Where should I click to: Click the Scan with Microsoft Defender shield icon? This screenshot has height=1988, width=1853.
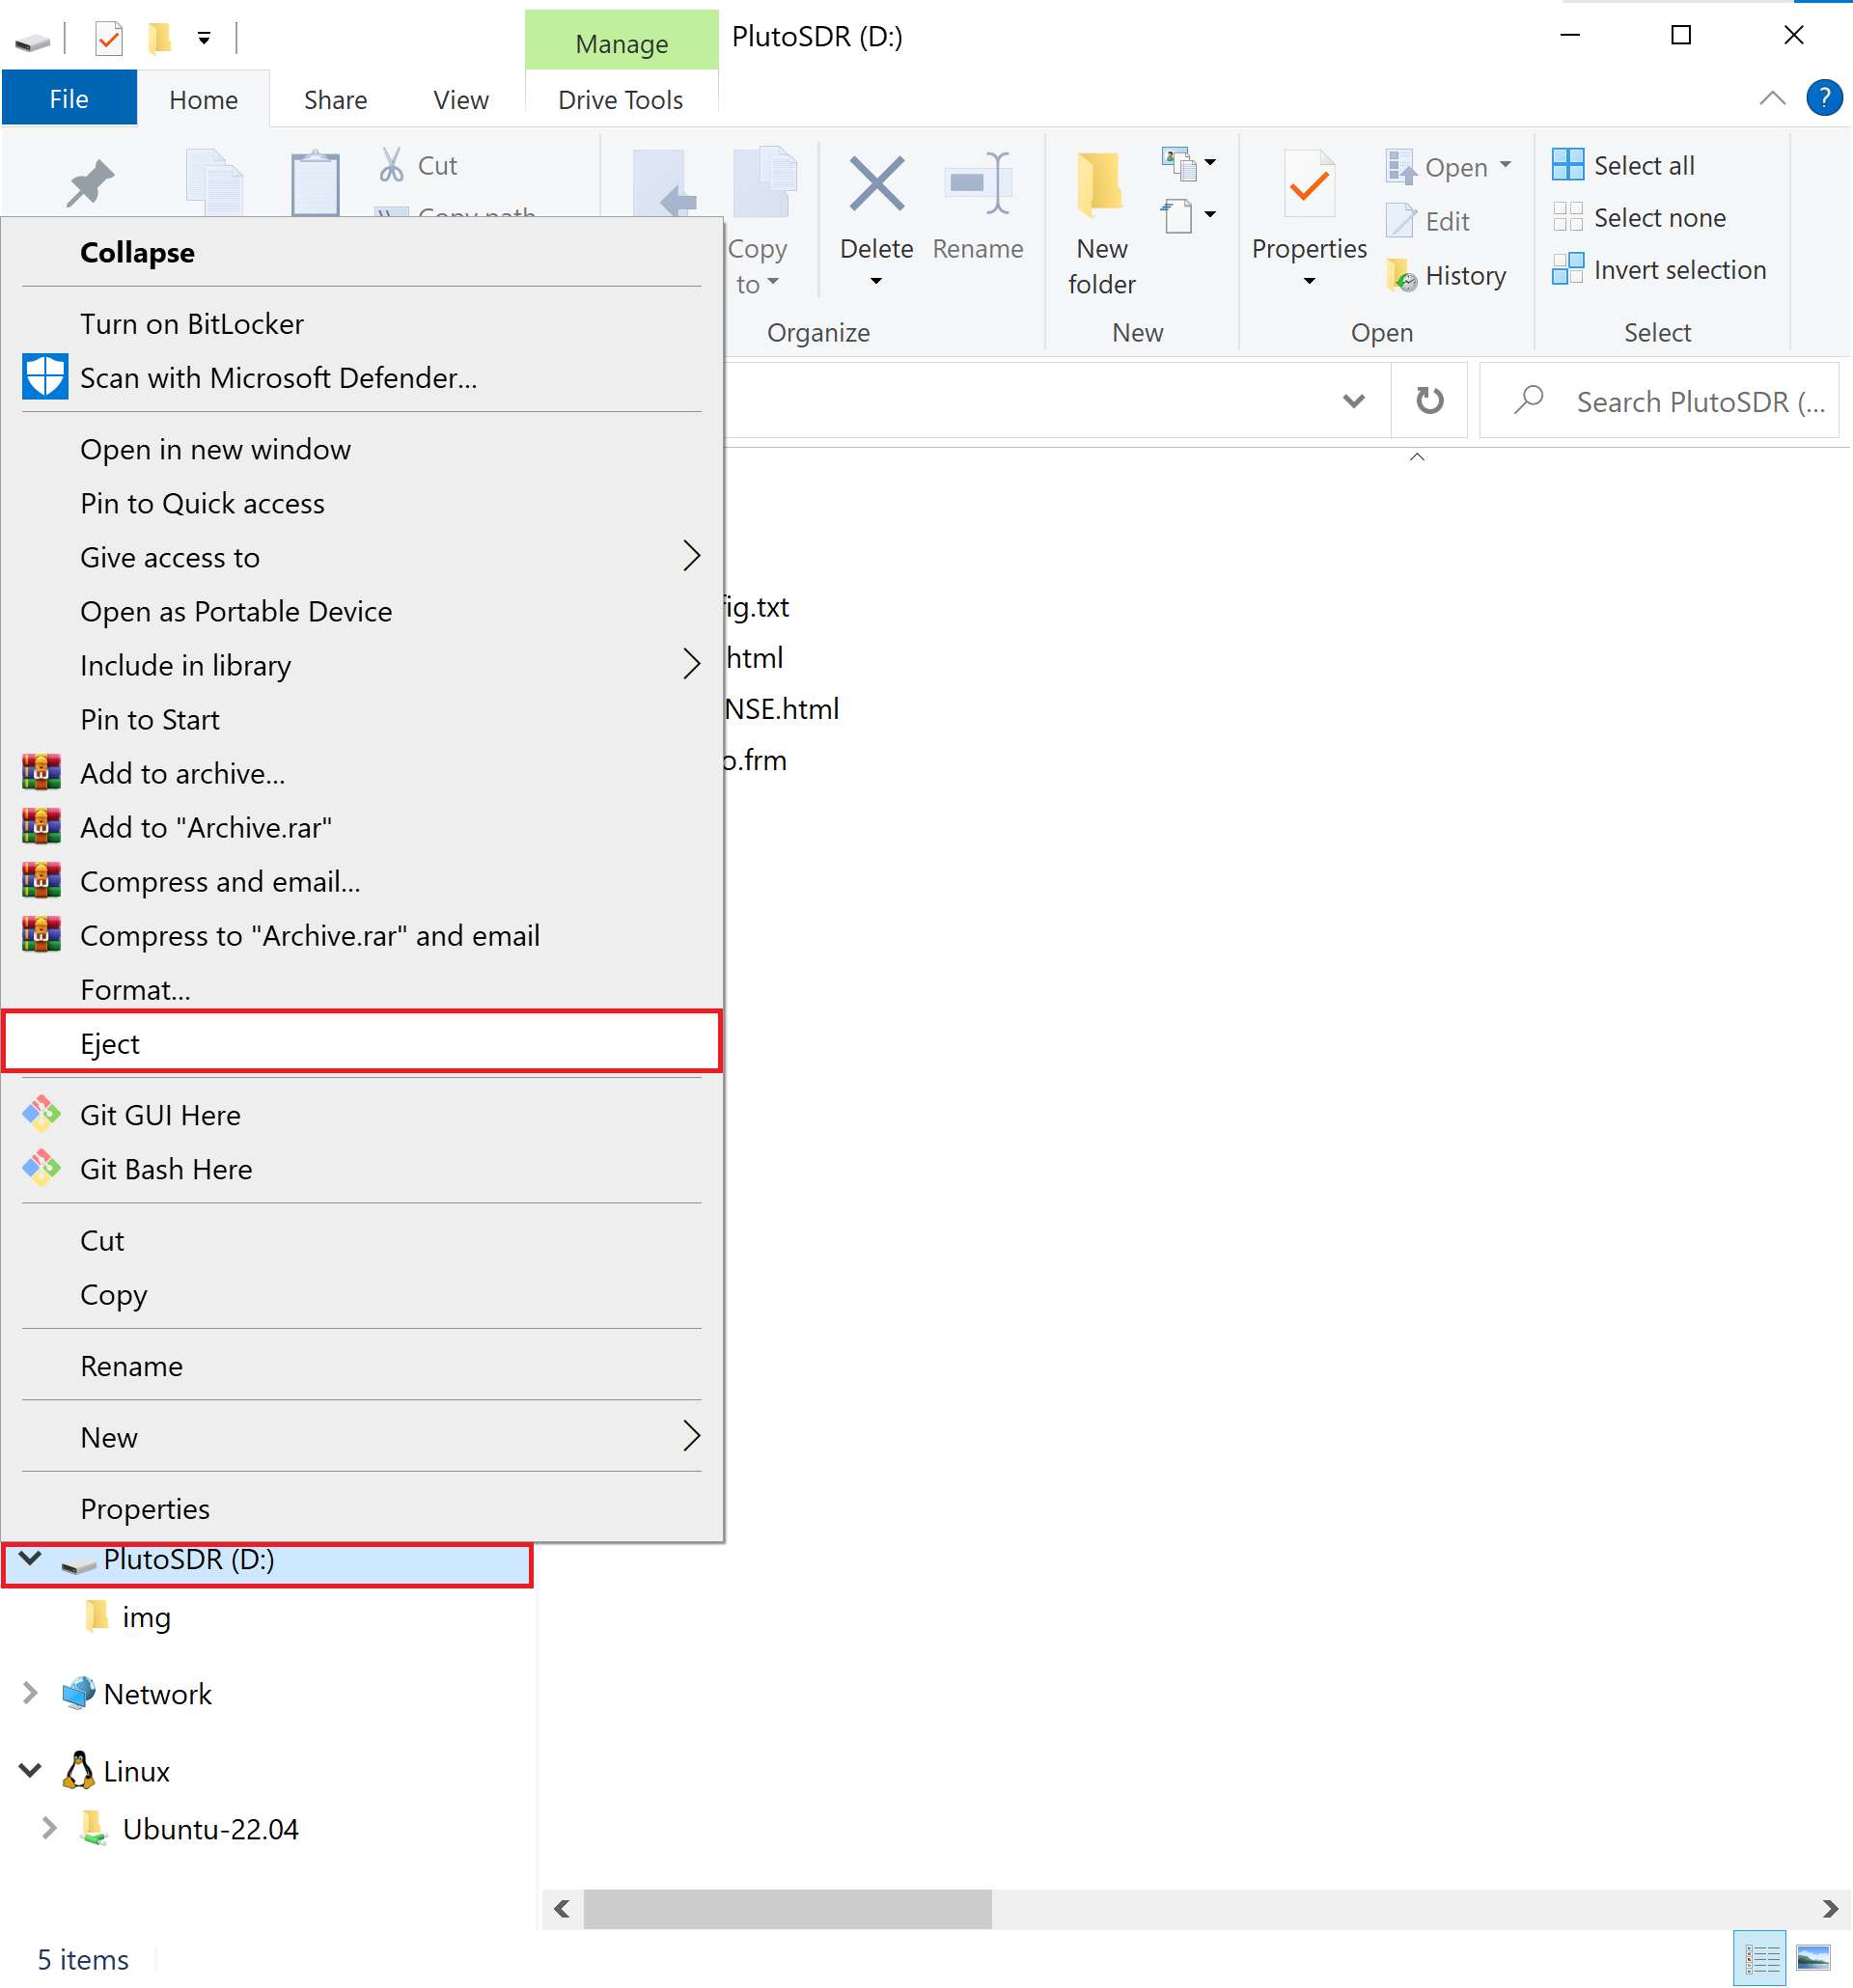(44, 377)
